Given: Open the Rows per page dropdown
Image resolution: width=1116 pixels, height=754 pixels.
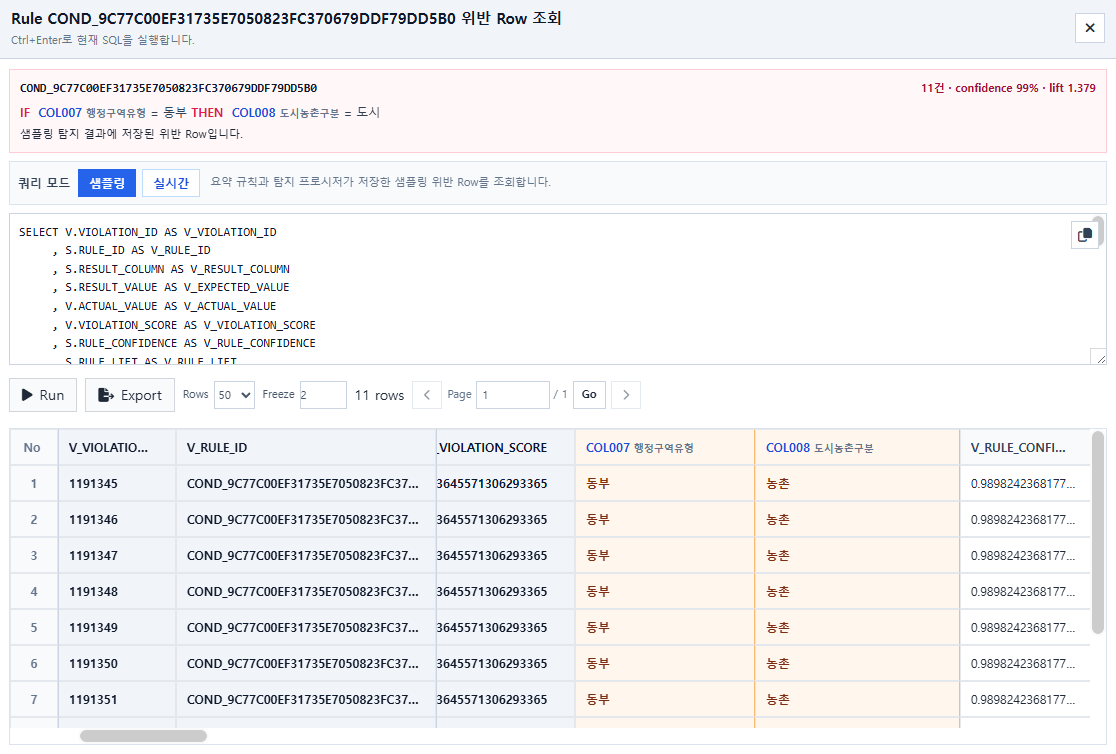Looking at the screenshot, I should 234,394.
